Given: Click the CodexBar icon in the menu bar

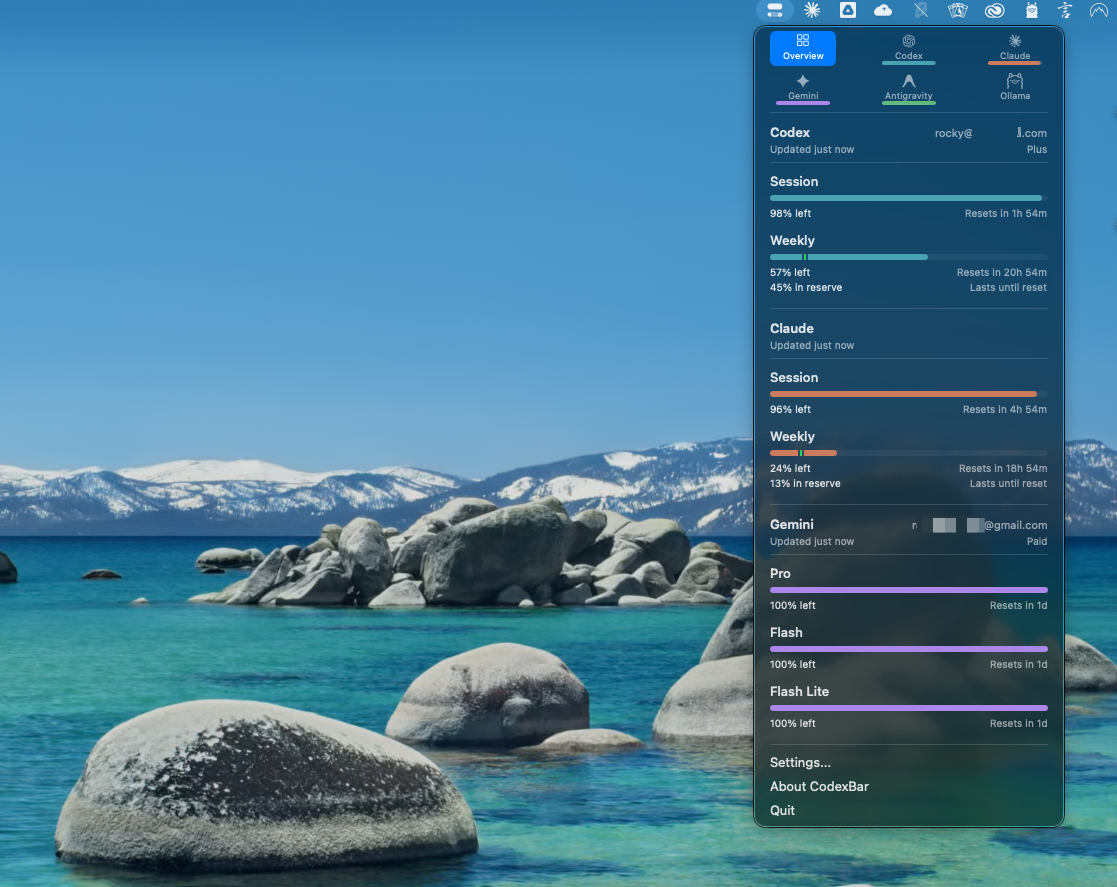Looking at the screenshot, I should (775, 11).
